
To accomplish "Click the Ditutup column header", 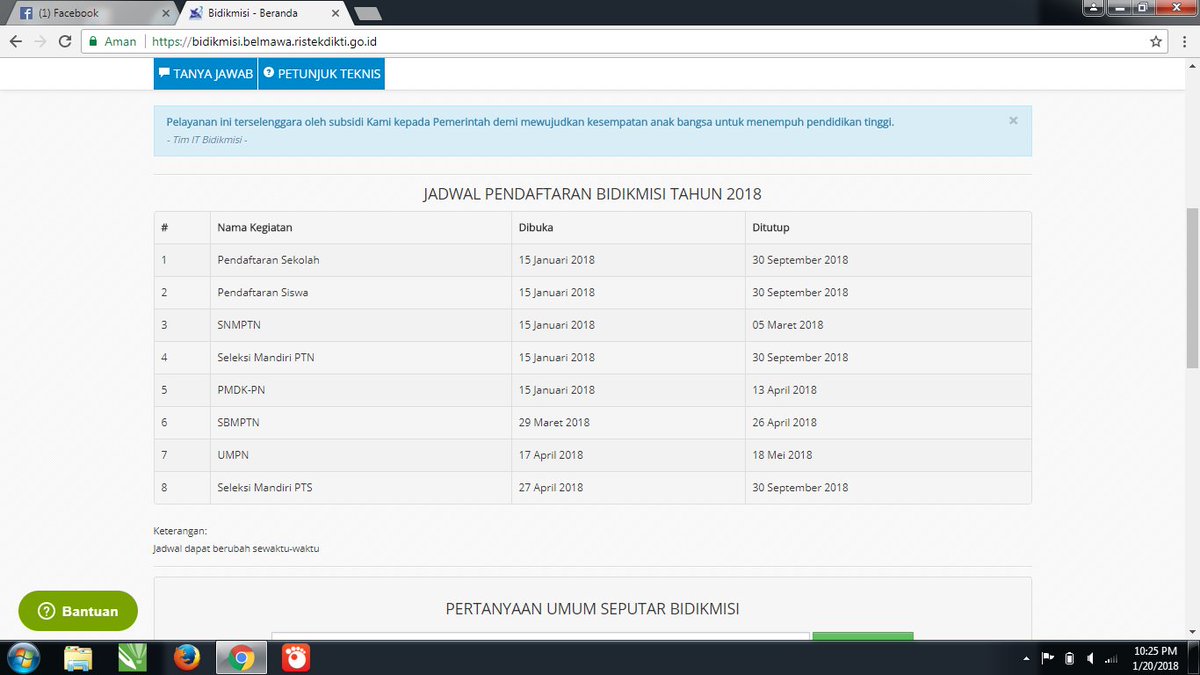I will point(770,227).
